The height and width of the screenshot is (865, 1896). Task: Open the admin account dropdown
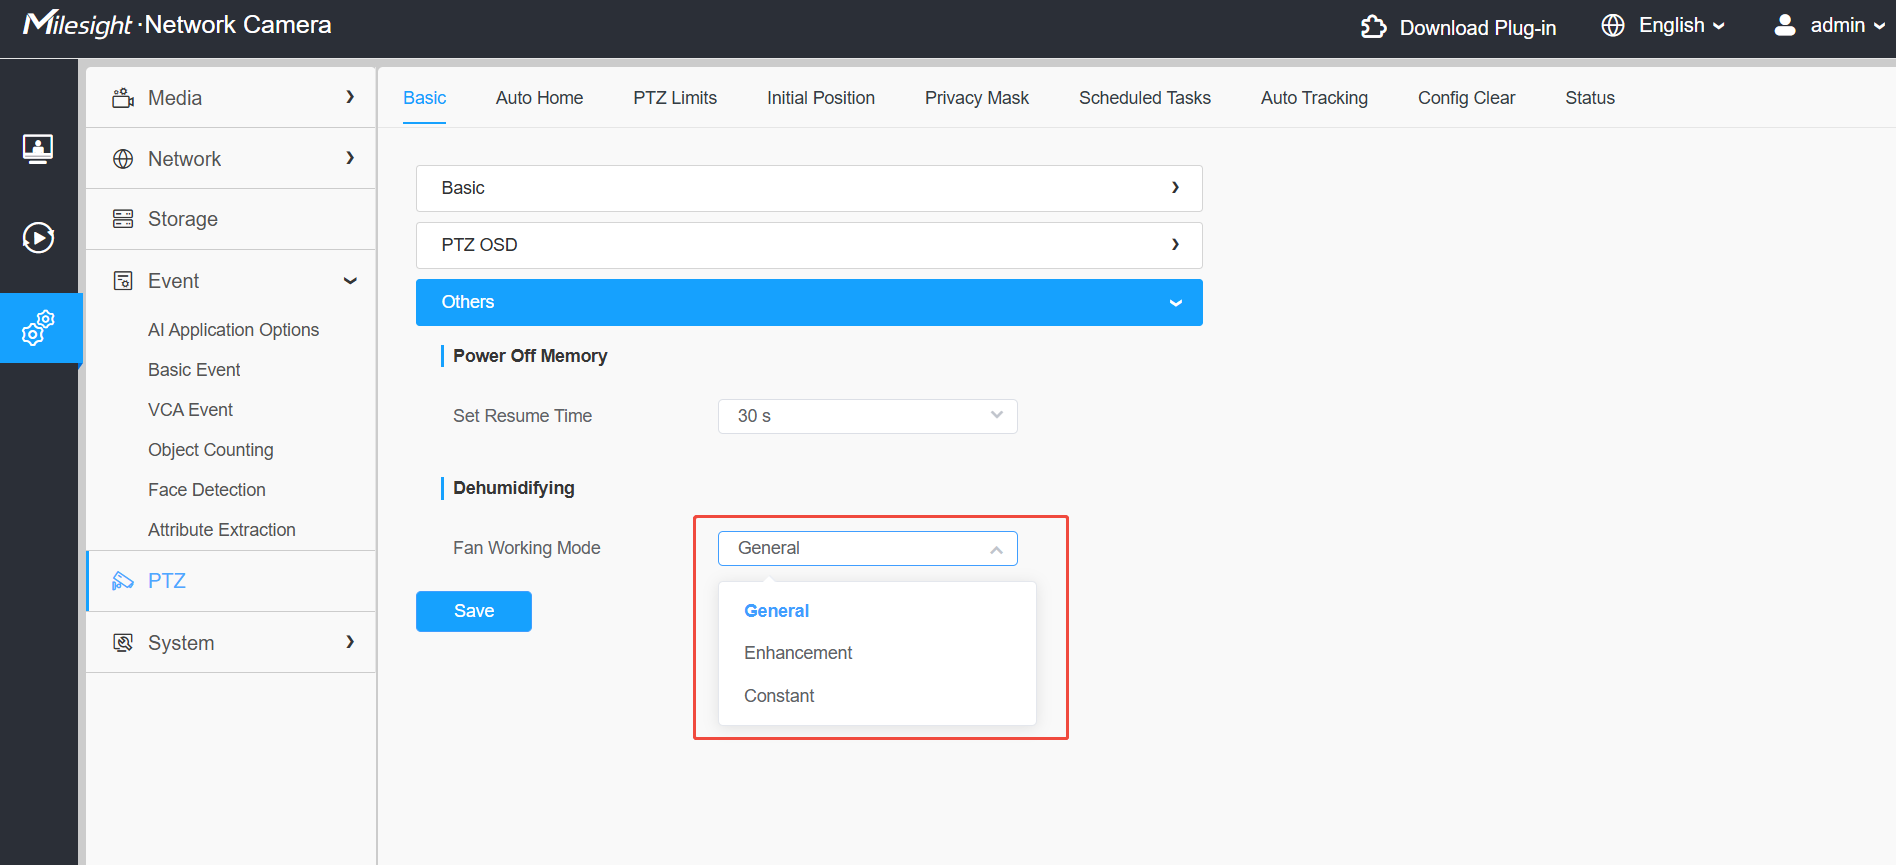pos(1848,25)
